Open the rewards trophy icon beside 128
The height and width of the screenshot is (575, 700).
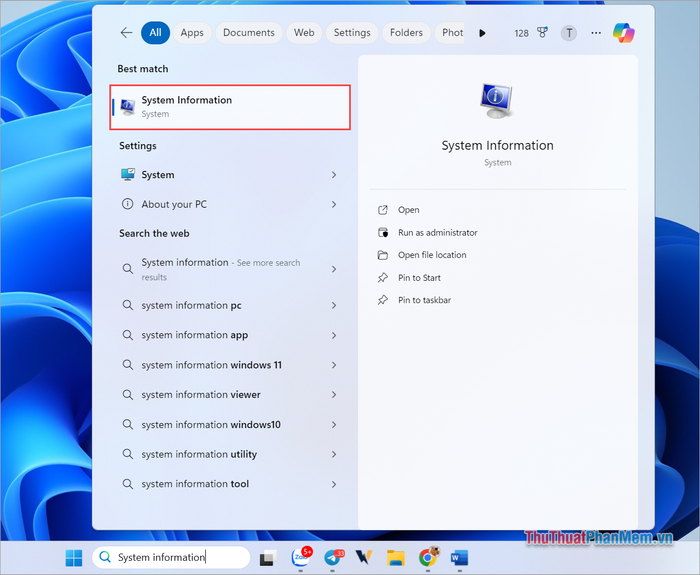coord(542,33)
